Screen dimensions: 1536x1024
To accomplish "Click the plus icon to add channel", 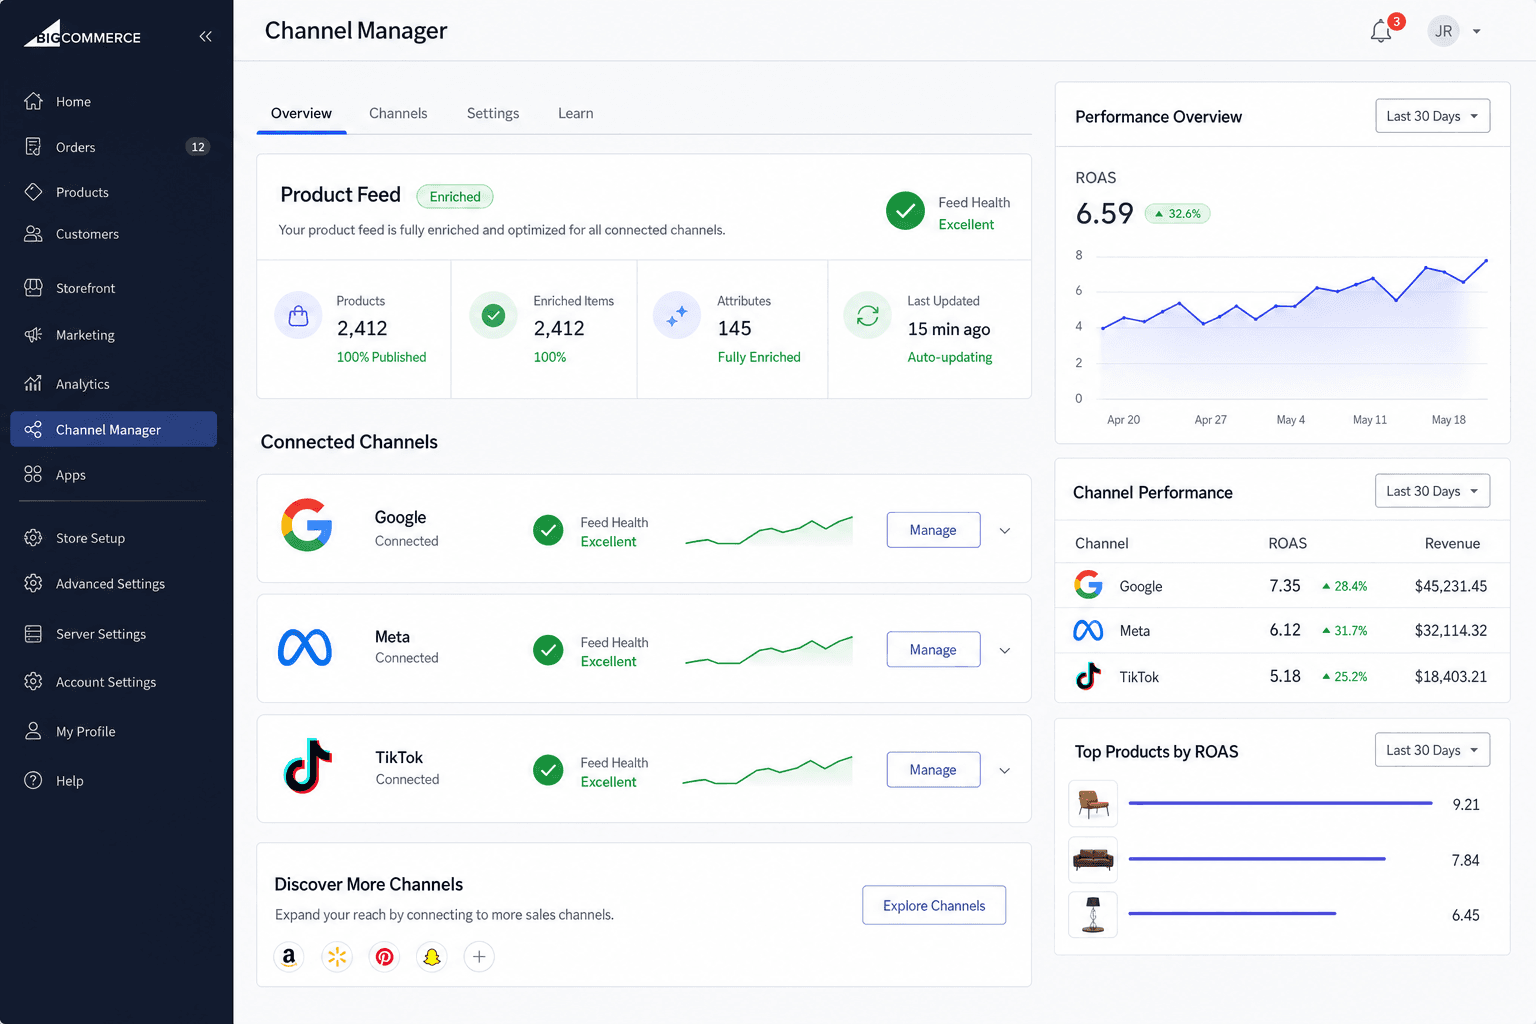I will tap(479, 957).
